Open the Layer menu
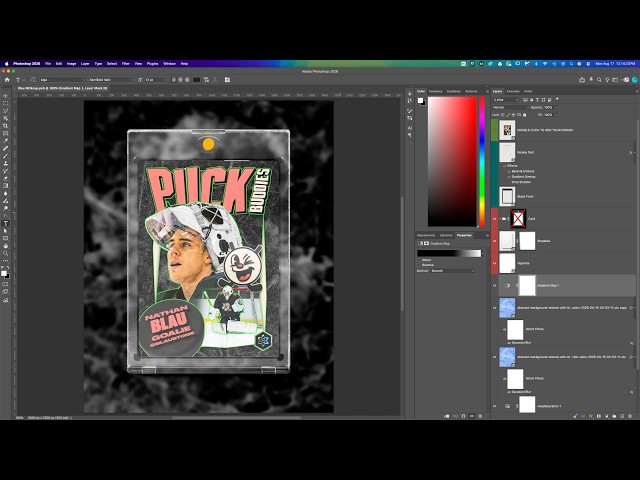 point(85,64)
